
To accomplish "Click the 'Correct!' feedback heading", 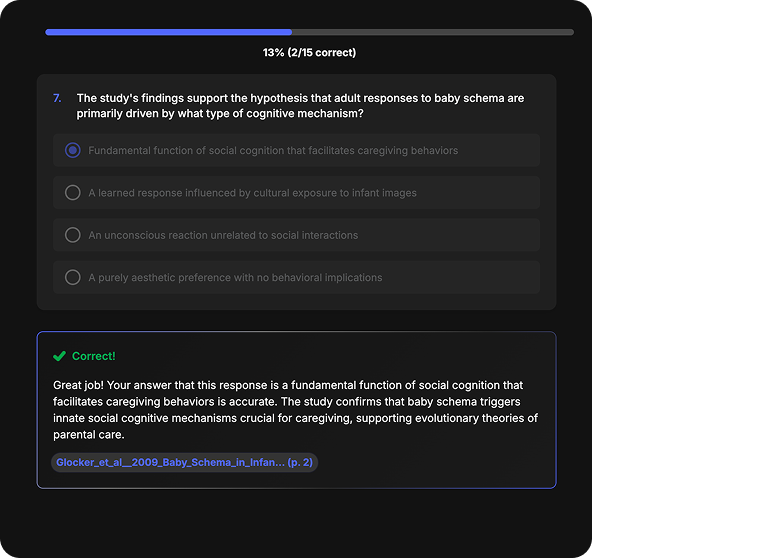I will [94, 356].
